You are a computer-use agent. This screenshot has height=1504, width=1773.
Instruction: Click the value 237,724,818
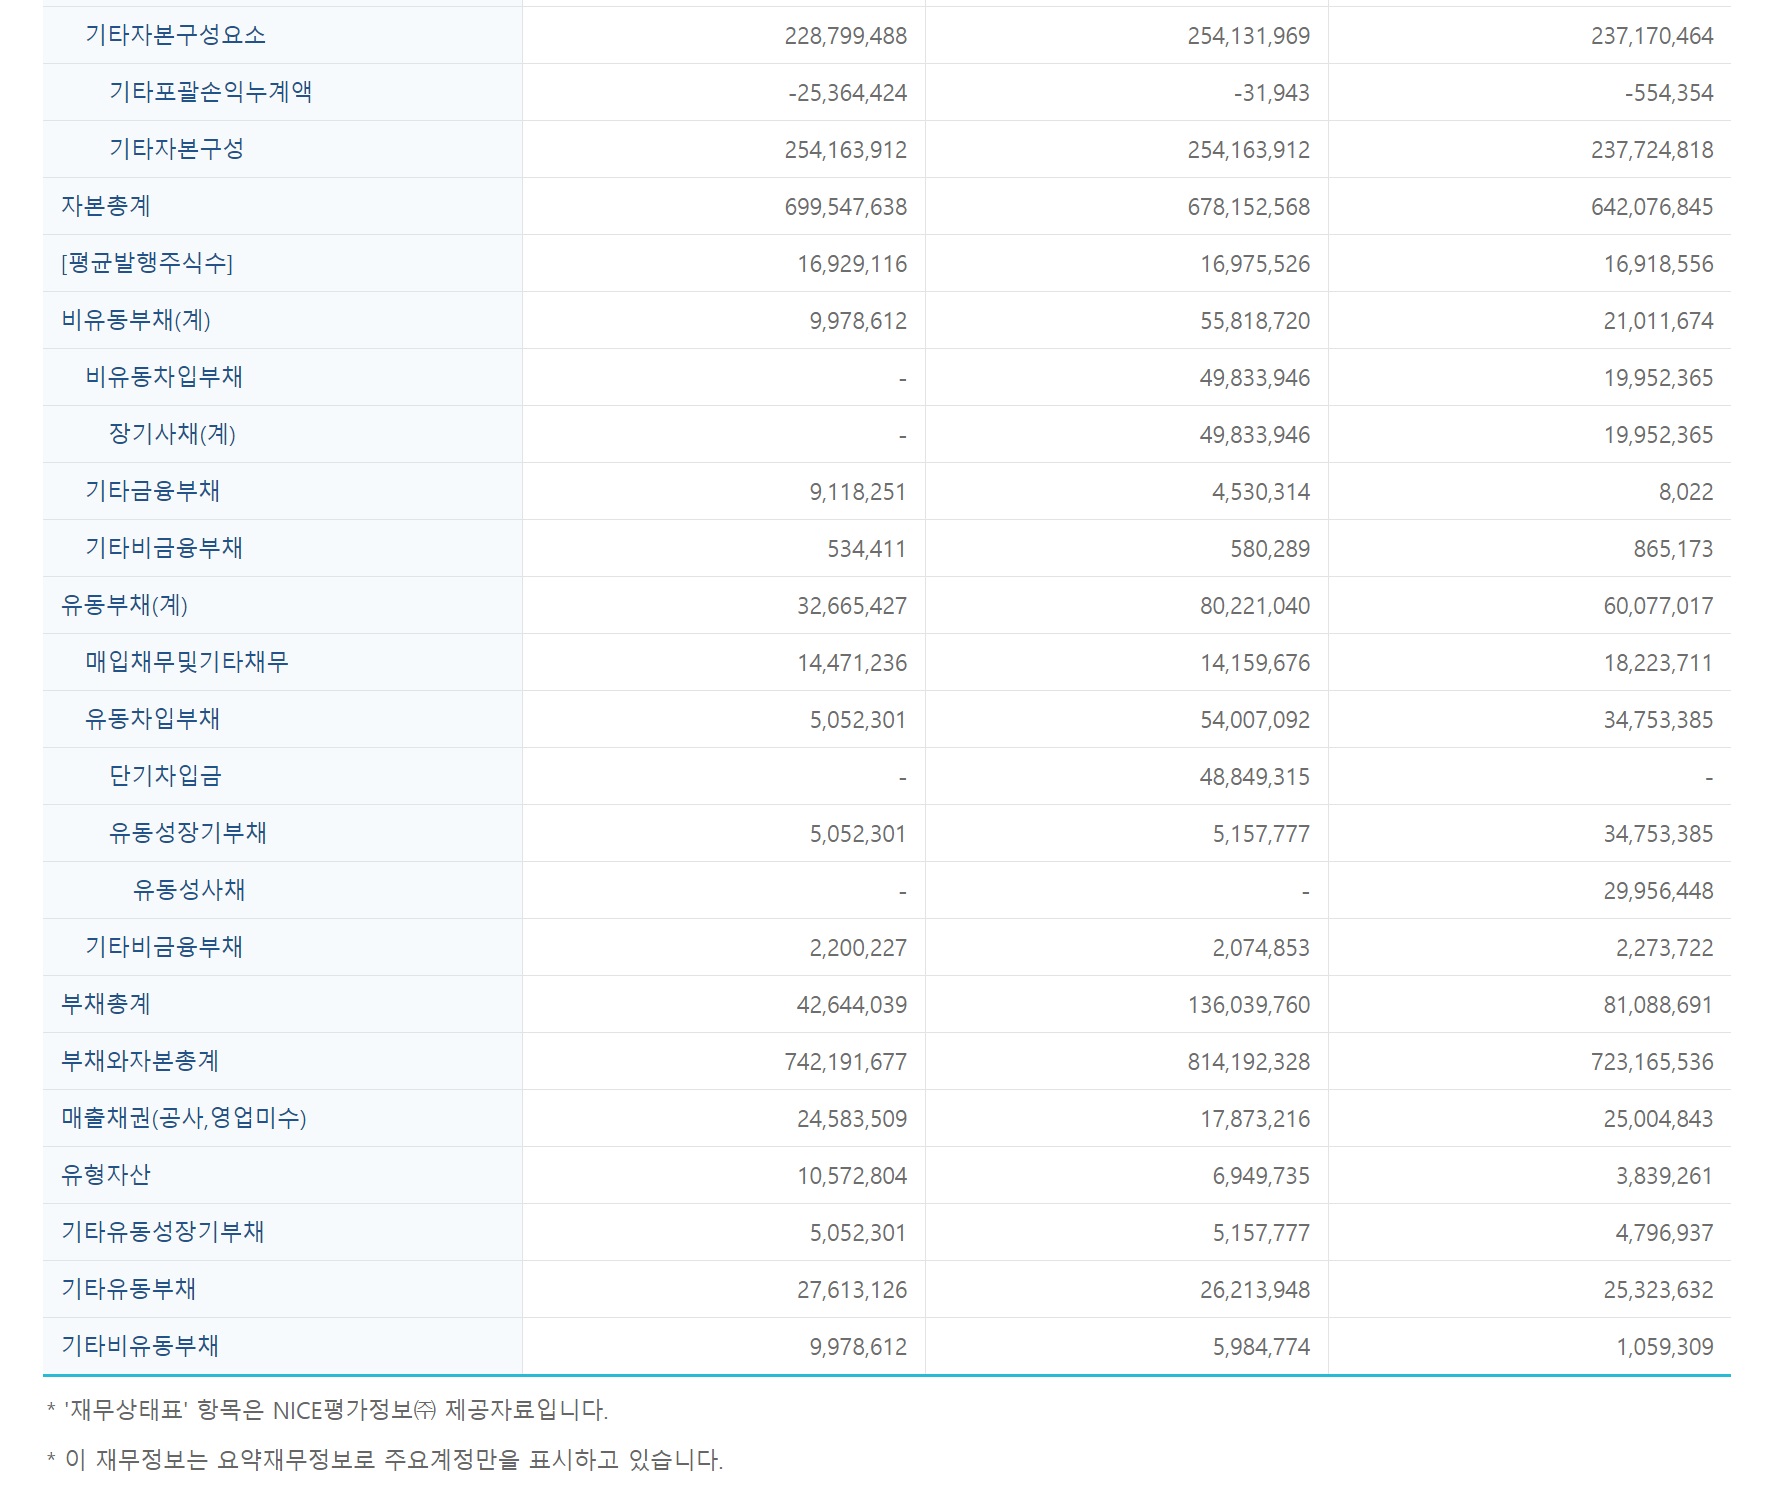pyautogui.click(x=1652, y=150)
